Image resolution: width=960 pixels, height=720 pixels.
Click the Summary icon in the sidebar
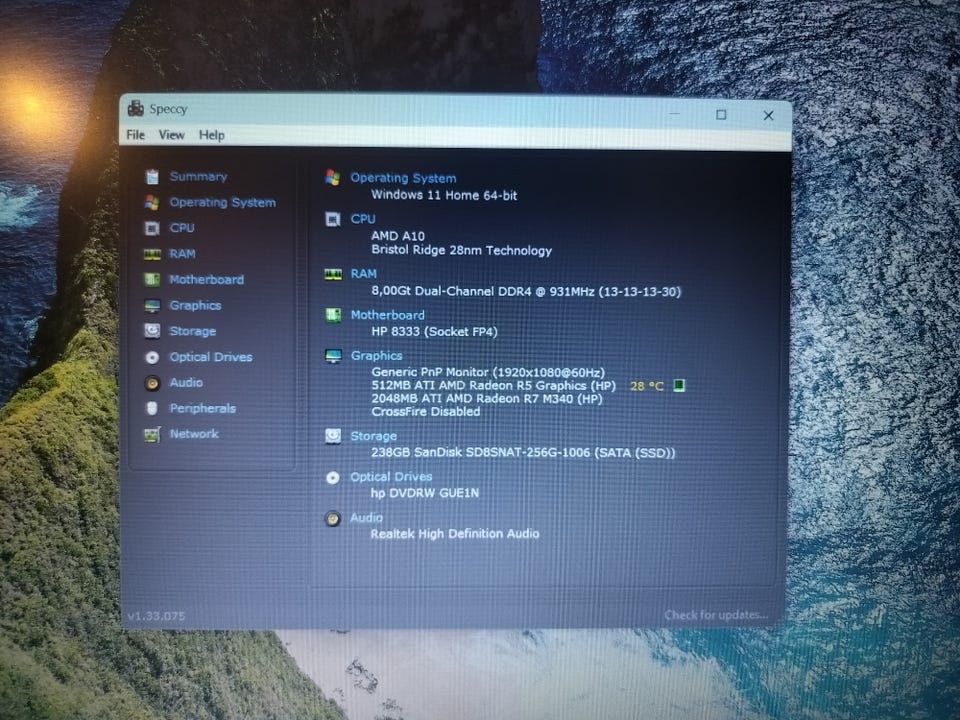pos(152,177)
